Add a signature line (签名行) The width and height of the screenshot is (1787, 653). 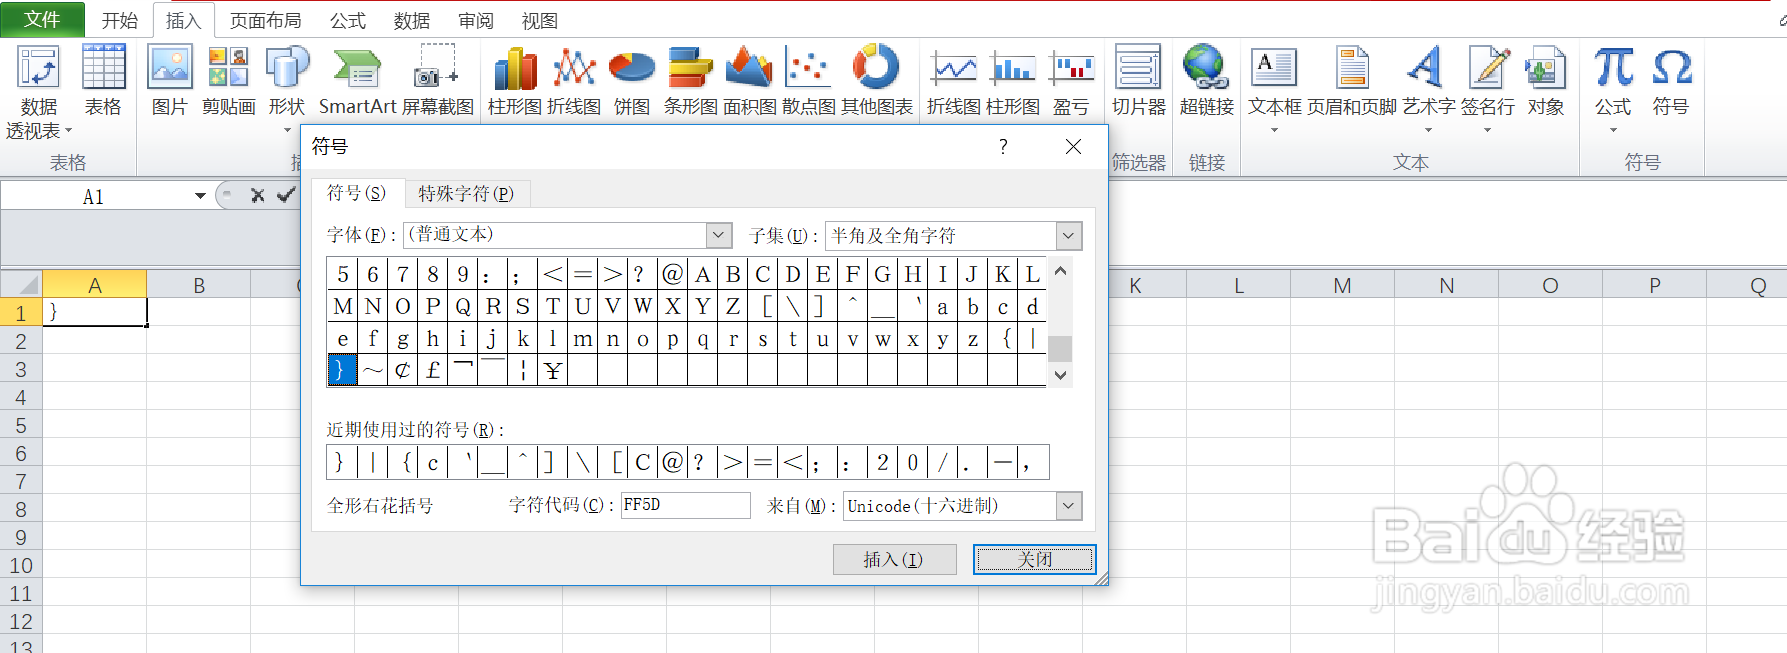click(x=1488, y=88)
